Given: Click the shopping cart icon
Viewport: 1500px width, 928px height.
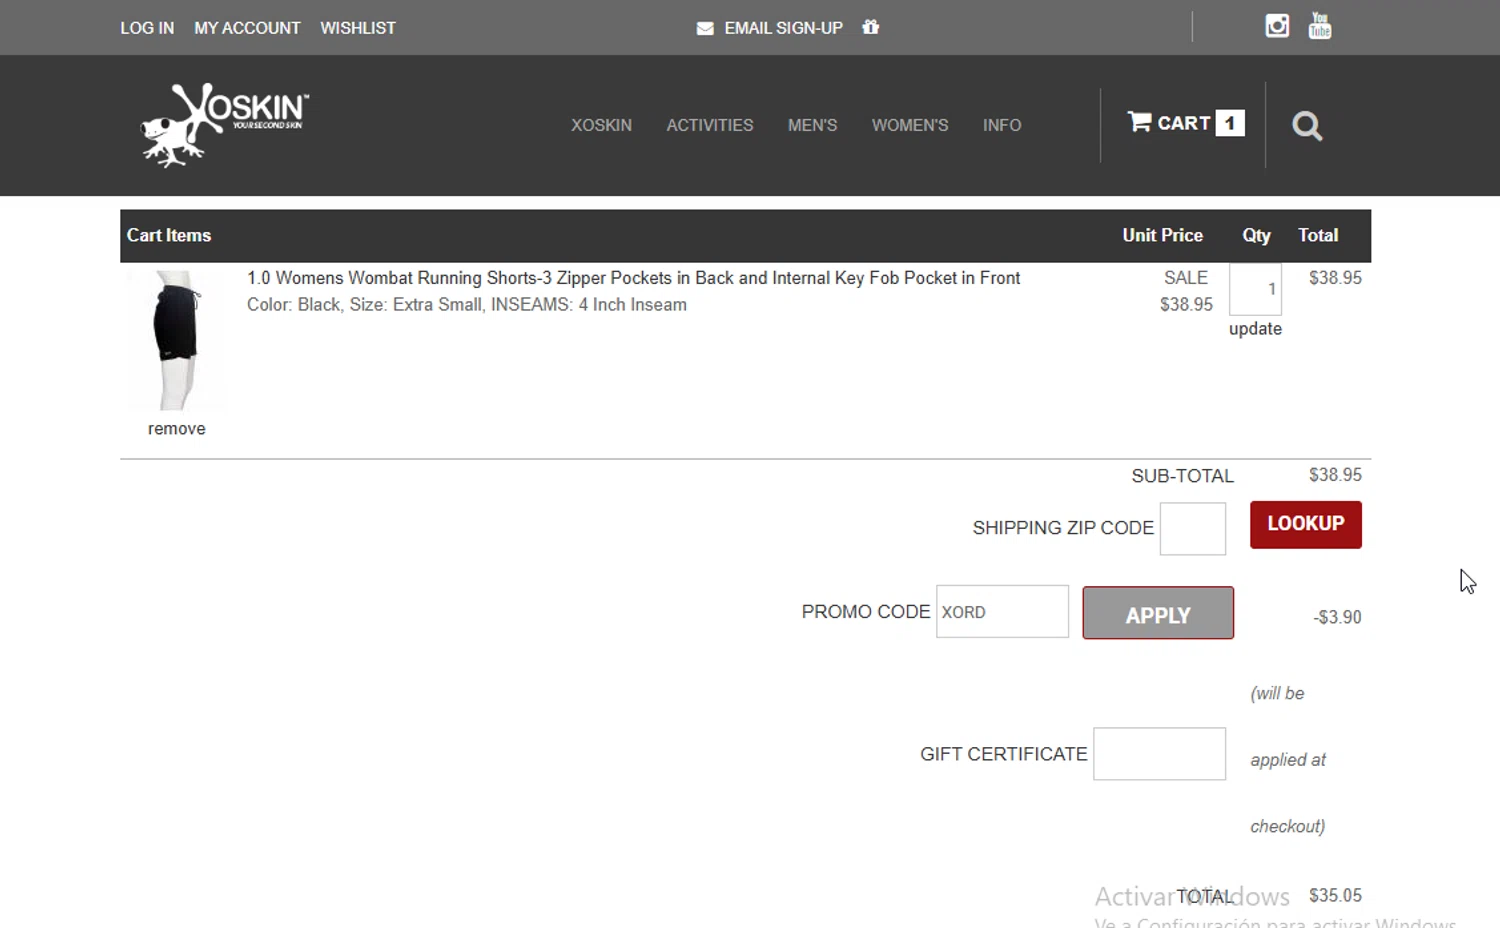Looking at the screenshot, I should pos(1139,122).
